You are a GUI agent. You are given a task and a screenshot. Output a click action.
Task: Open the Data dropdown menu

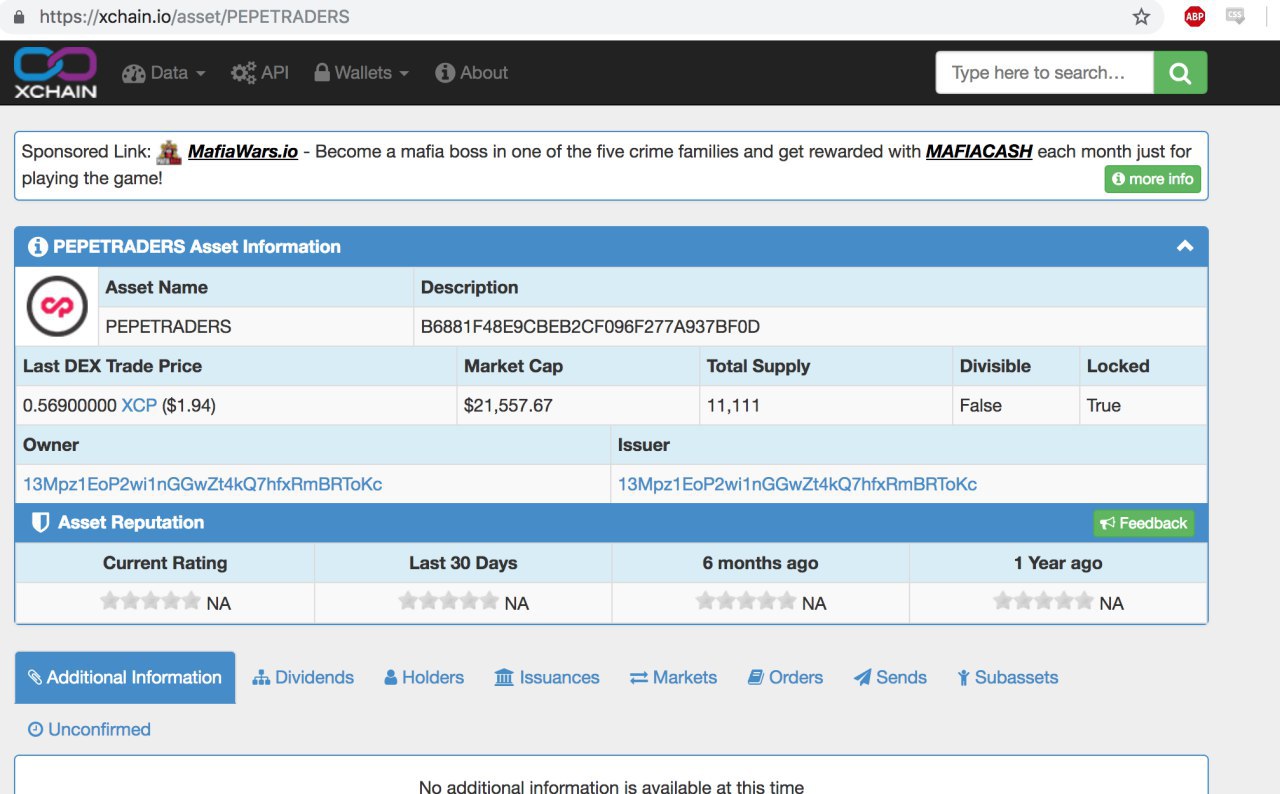pyautogui.click(x=164, y=73)
